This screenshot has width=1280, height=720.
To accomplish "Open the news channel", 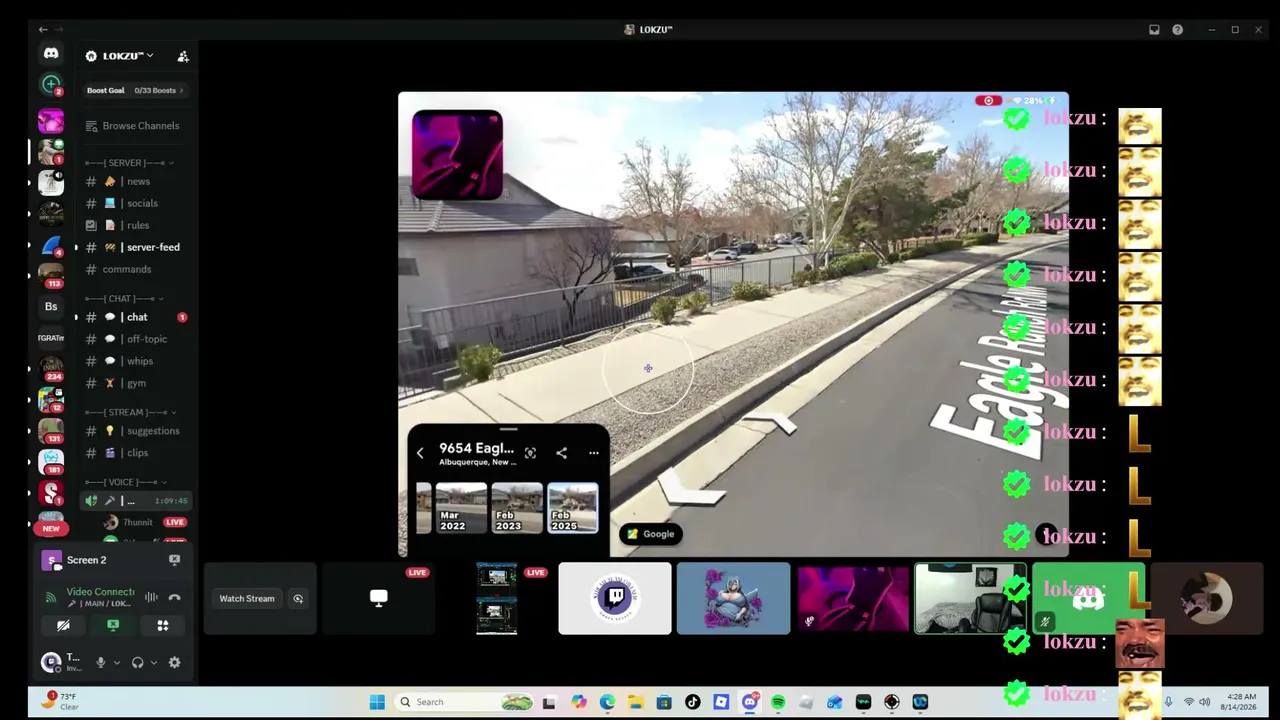I will tap(135, 181).
